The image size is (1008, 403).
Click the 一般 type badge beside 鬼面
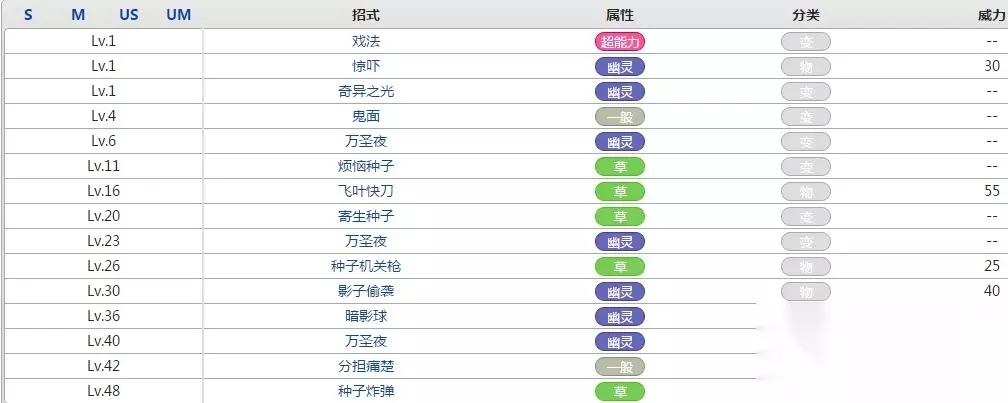(620, 116)
